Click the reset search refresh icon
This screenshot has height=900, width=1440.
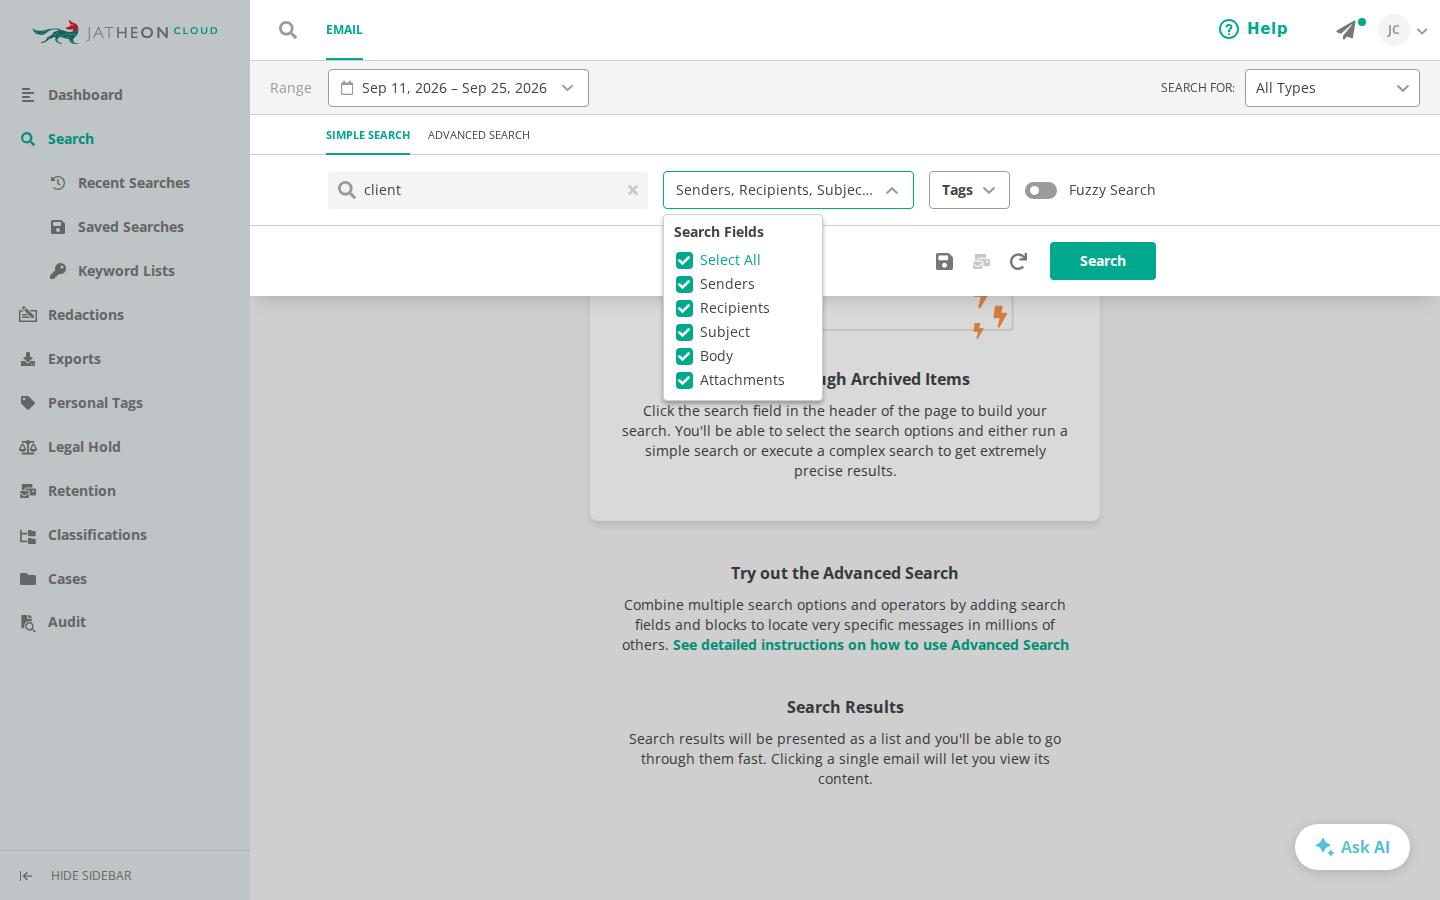click(x=1018, y=261)
